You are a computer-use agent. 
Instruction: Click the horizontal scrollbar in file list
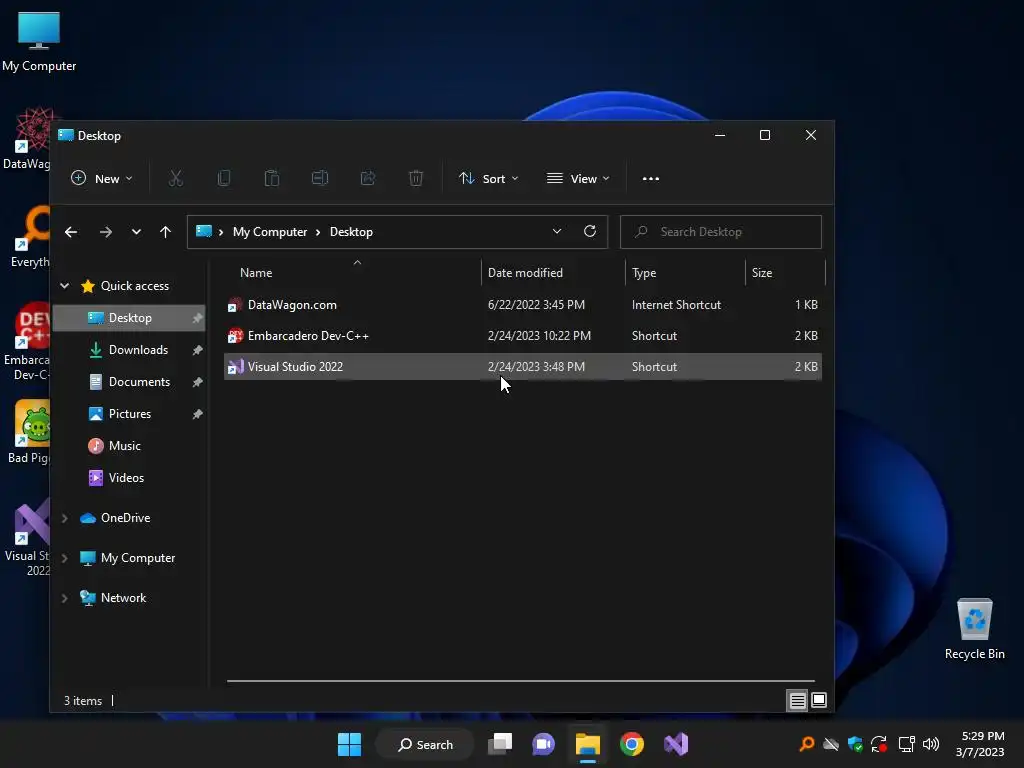tap(520, 680)
